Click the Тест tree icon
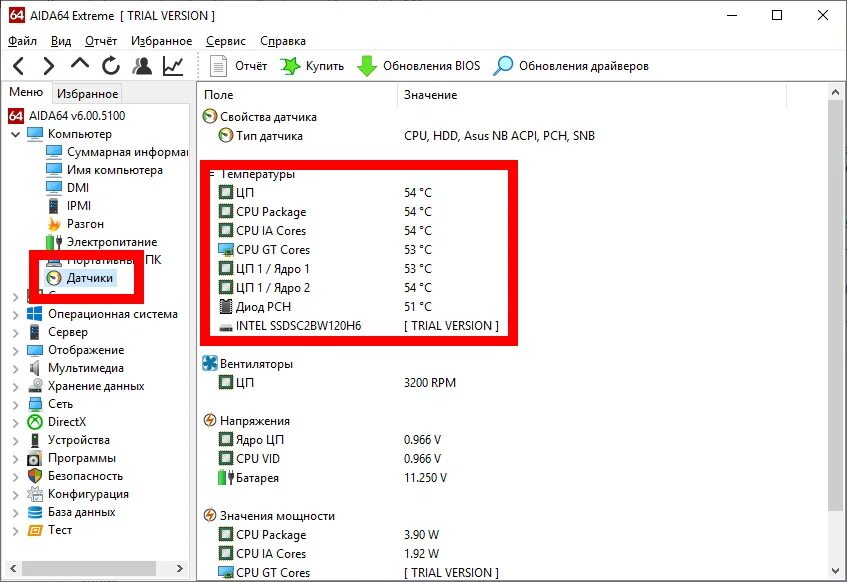 pos(35,530)
